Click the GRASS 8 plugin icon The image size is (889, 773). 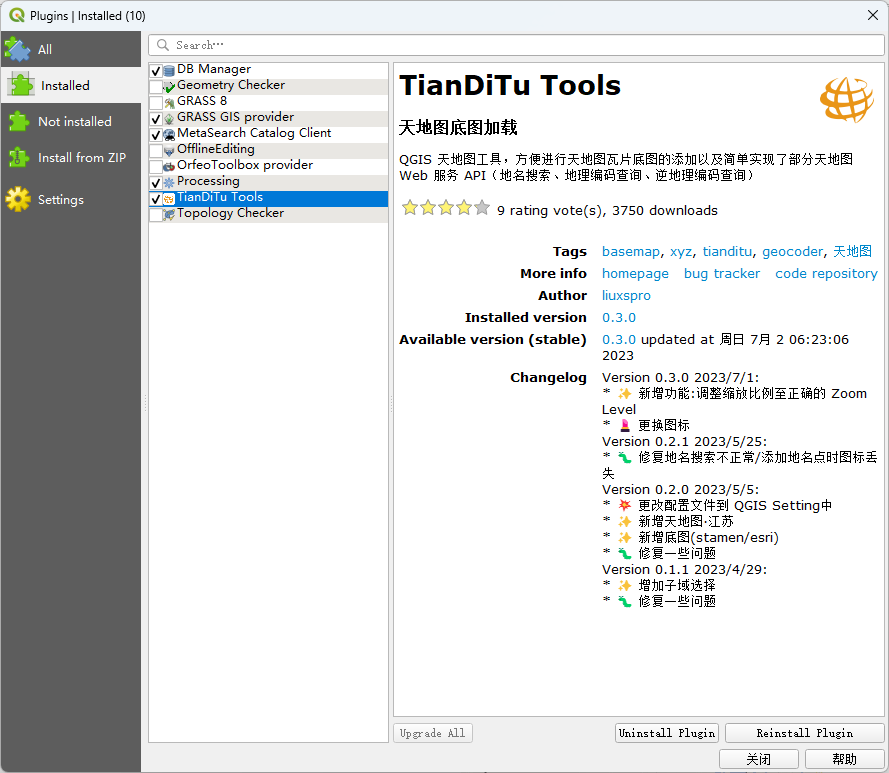pyautogui.click(x=169, y=102)
